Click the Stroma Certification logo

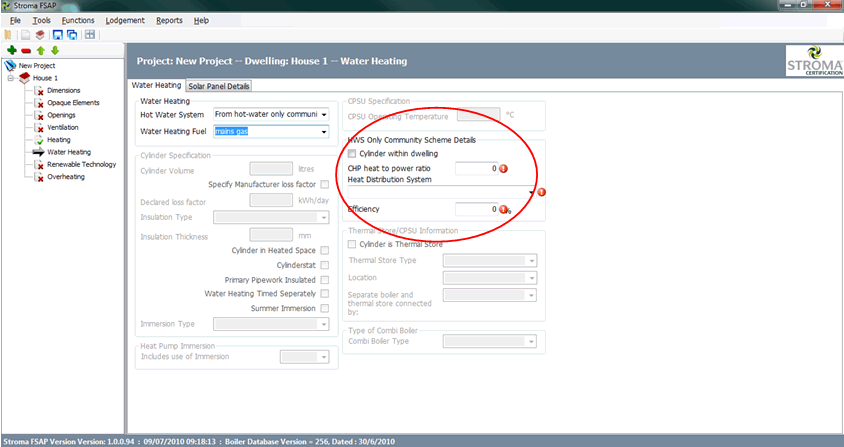tap(814, 61)
